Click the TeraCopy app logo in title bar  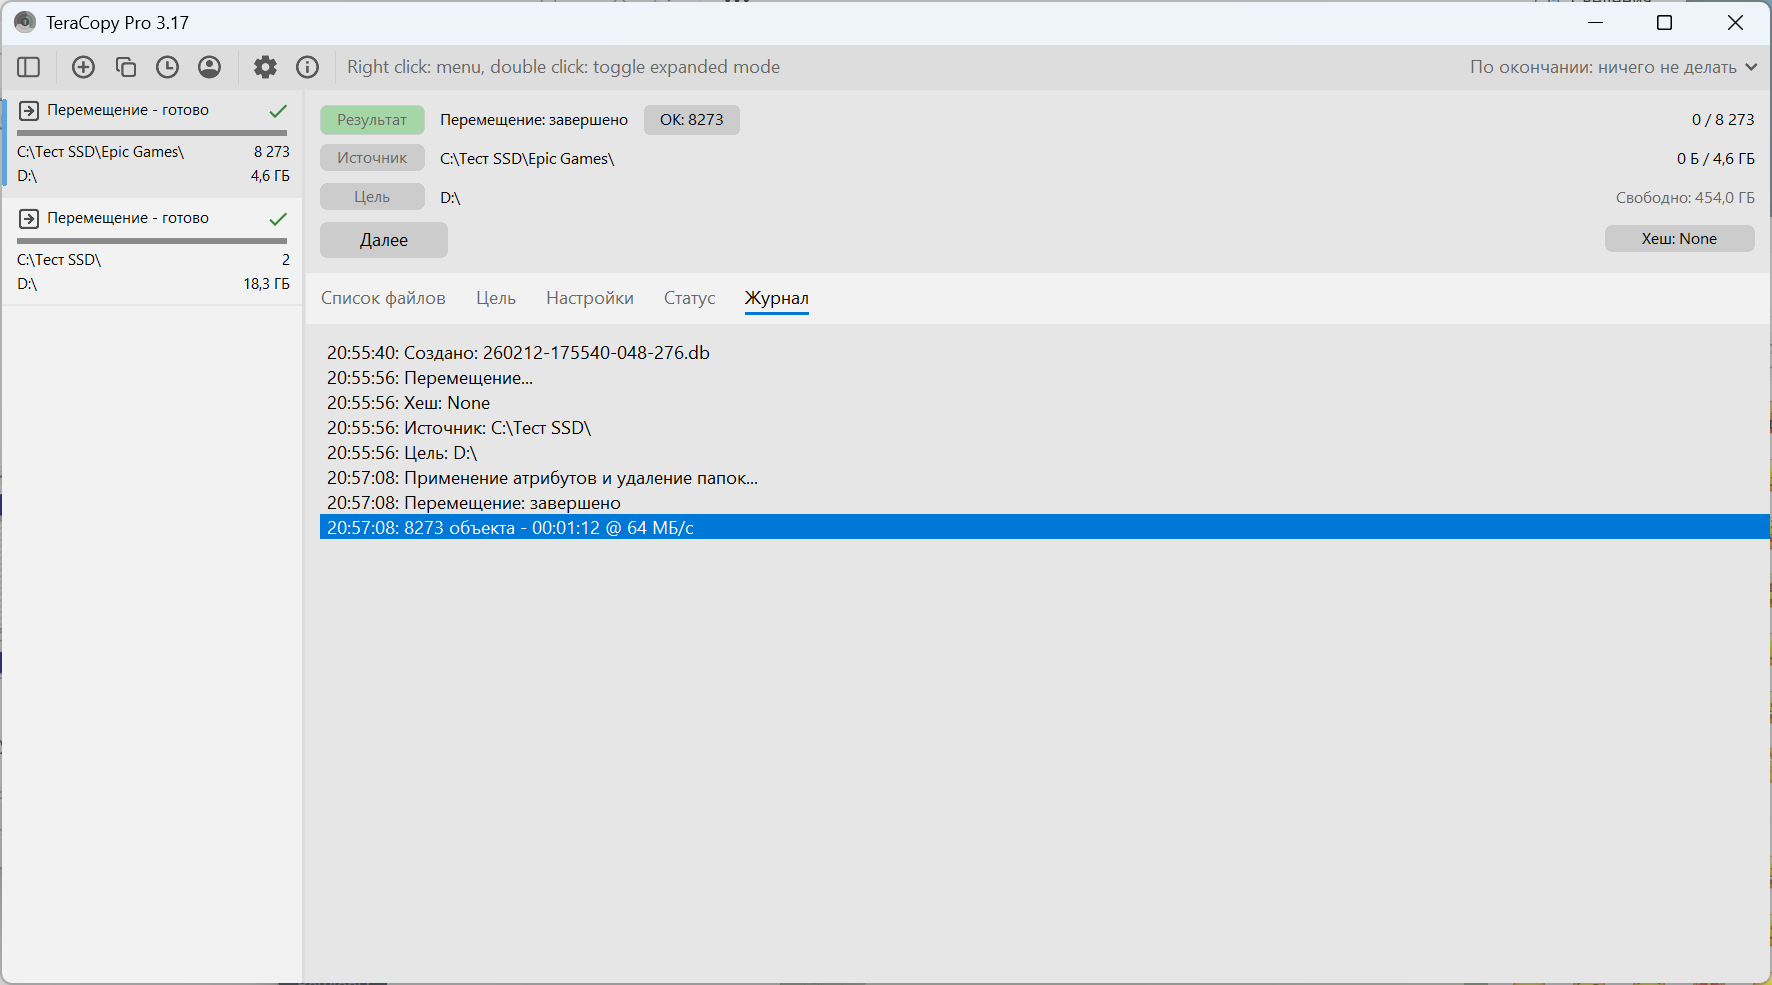25,22
